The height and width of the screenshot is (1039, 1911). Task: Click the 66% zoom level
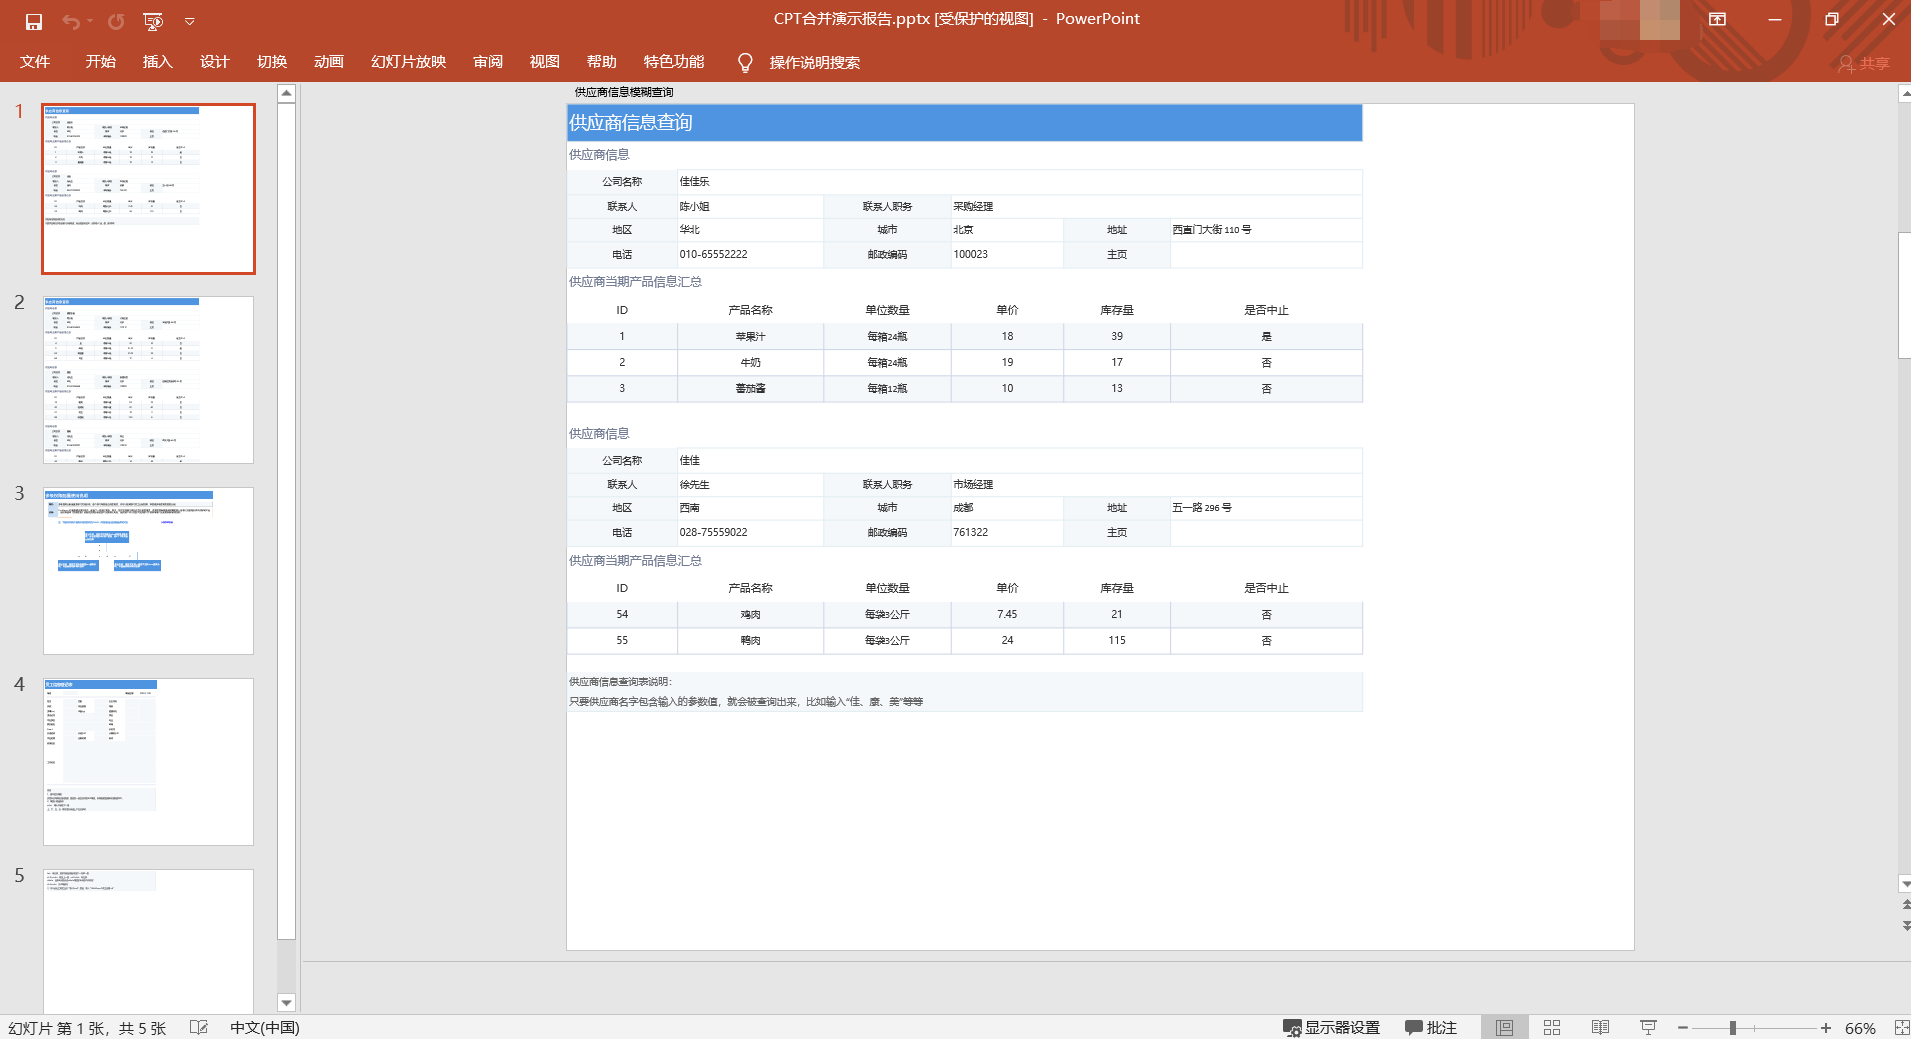(x=1860, y=1028)
